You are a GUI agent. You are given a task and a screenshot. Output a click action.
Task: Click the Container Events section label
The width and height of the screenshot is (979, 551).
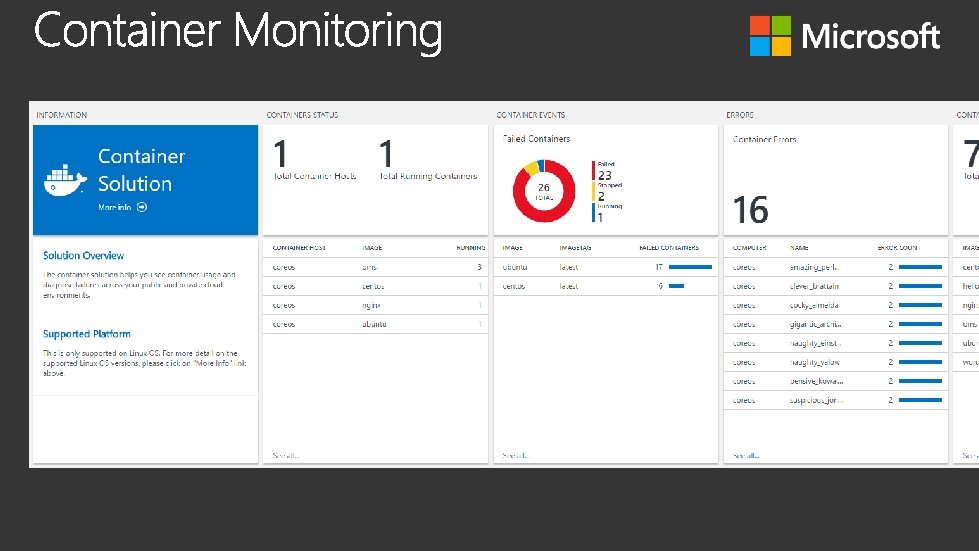[x=531, y=115]
